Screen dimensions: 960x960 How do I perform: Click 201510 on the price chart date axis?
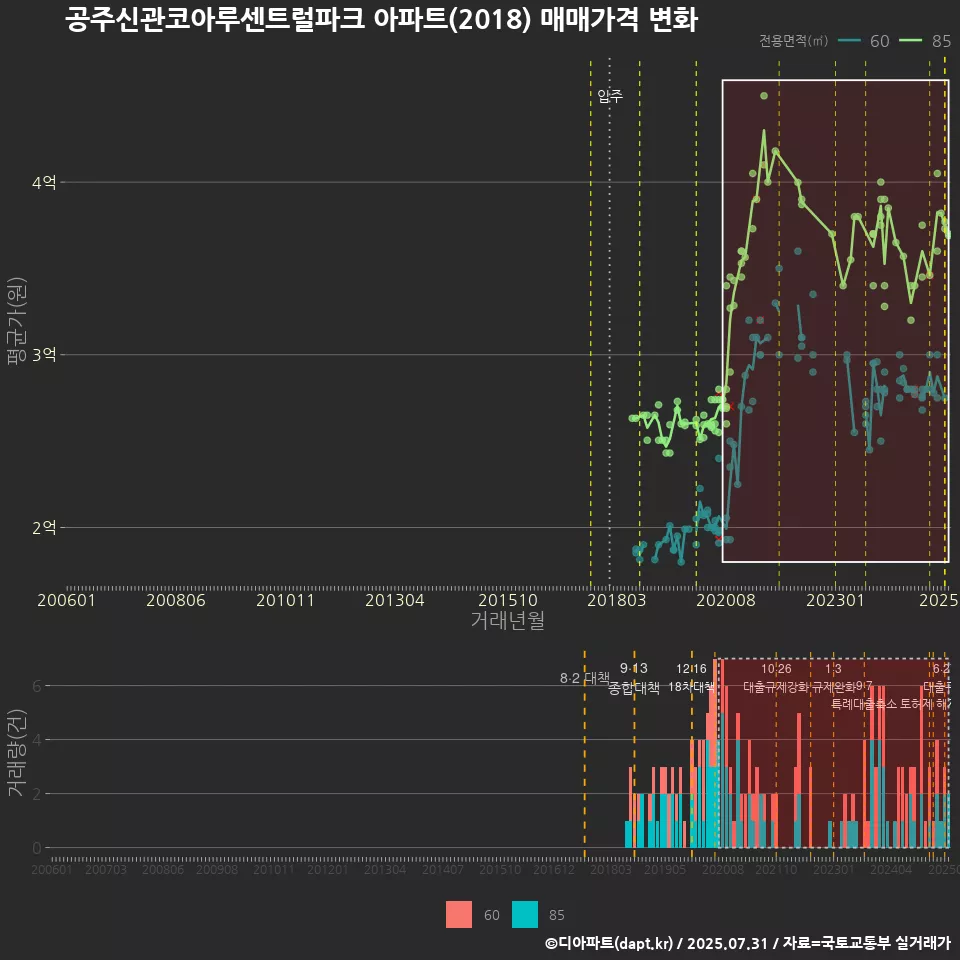(x=508, y=600)
